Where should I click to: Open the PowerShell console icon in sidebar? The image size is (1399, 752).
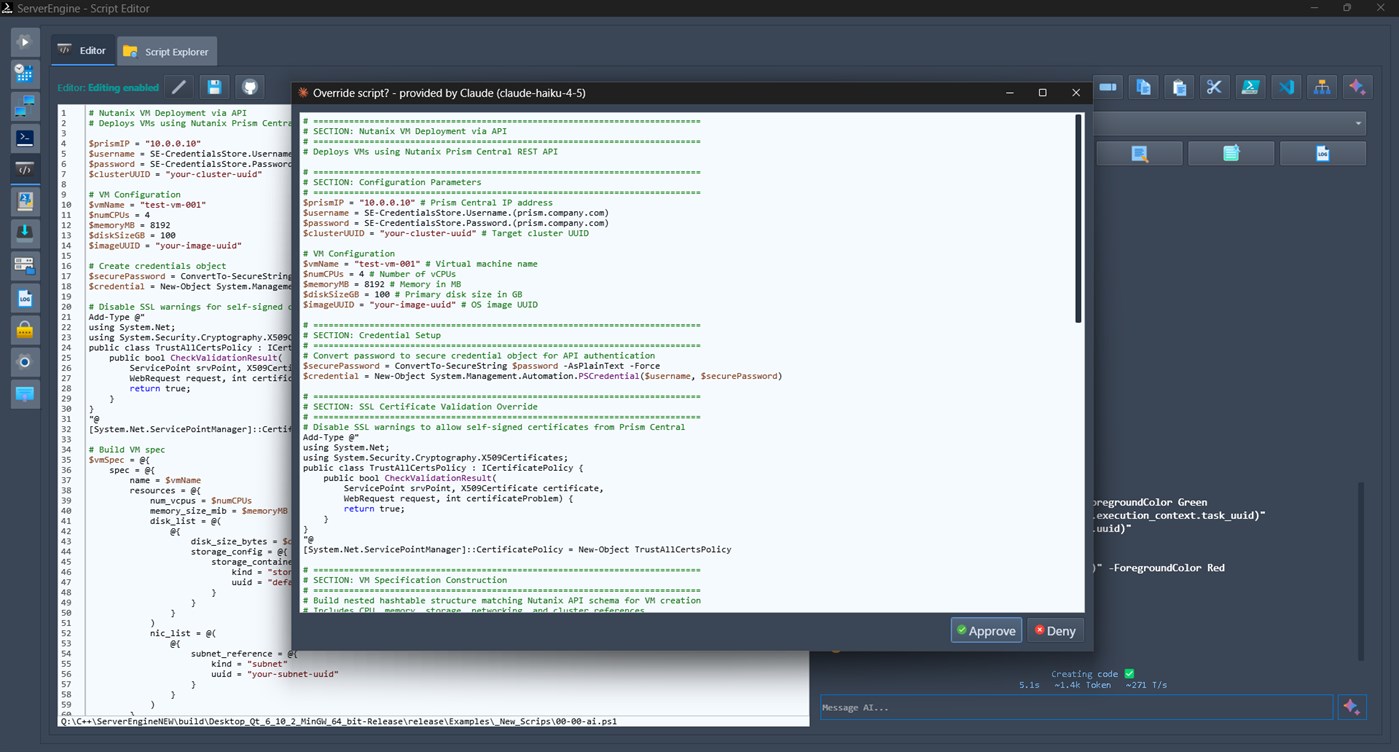point(25,138)
